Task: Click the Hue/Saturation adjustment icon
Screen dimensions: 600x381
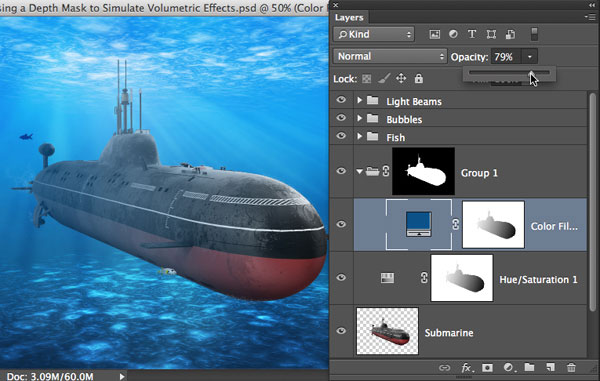Action: 387,278
